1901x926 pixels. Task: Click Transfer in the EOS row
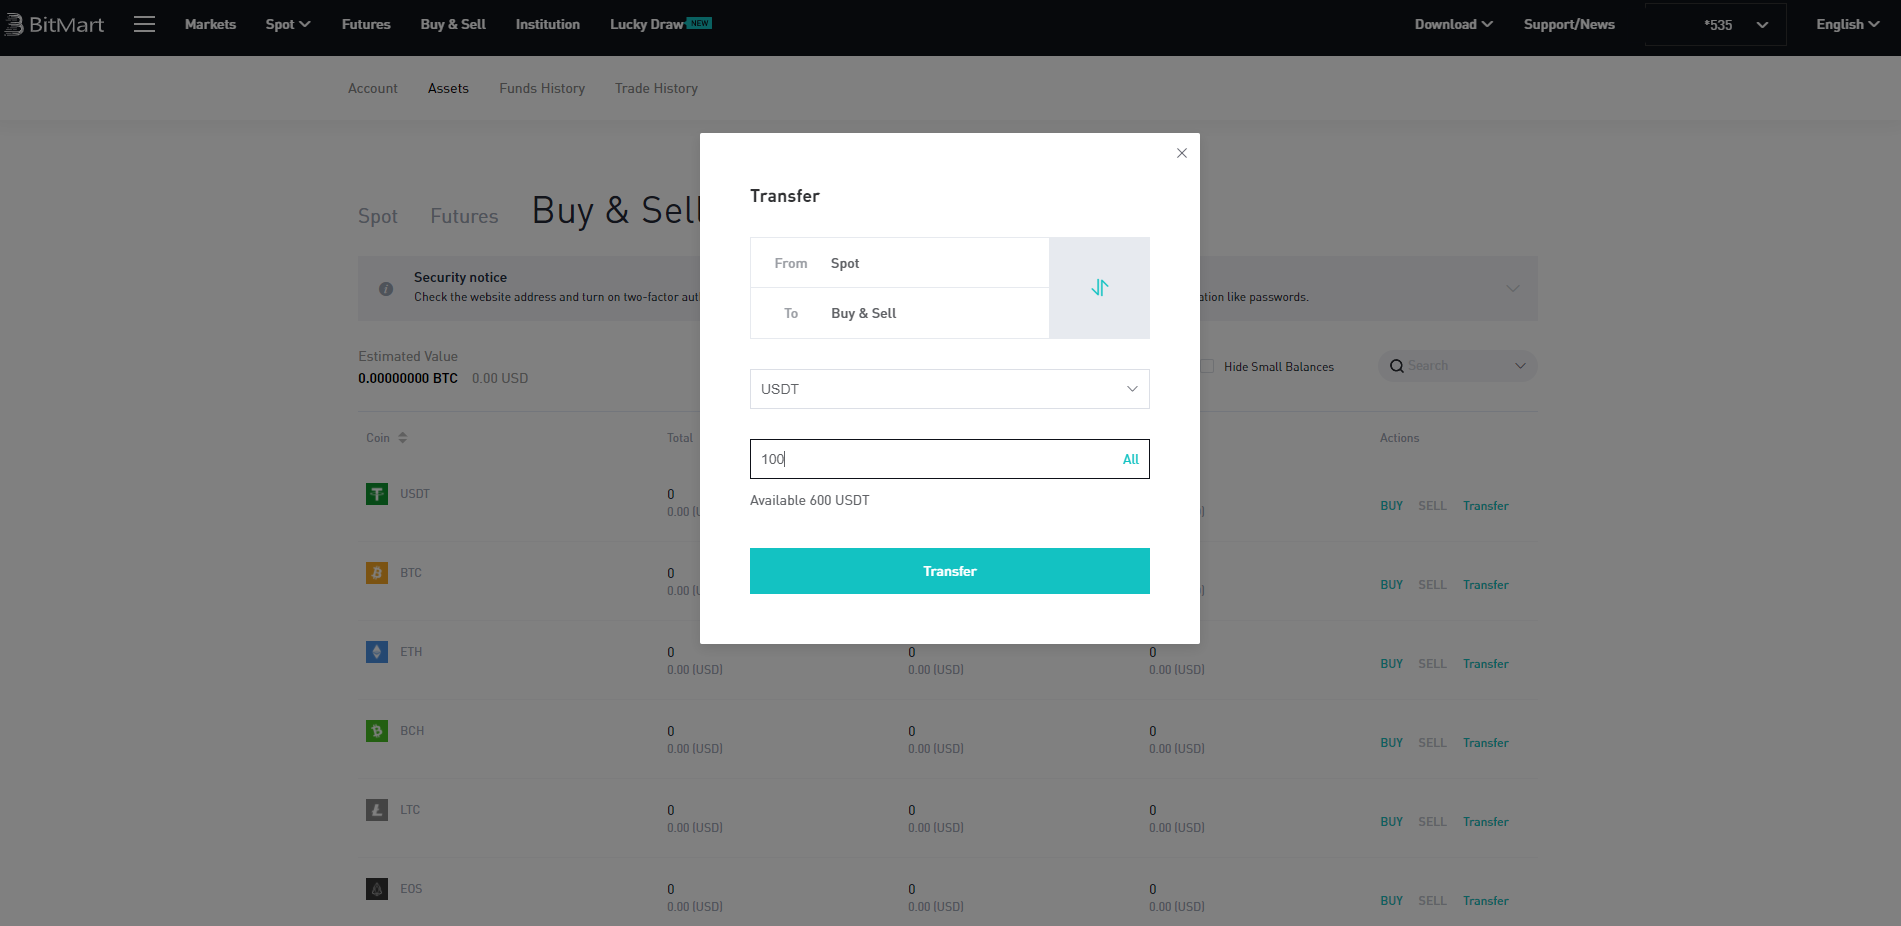(x=1485, y=901)
